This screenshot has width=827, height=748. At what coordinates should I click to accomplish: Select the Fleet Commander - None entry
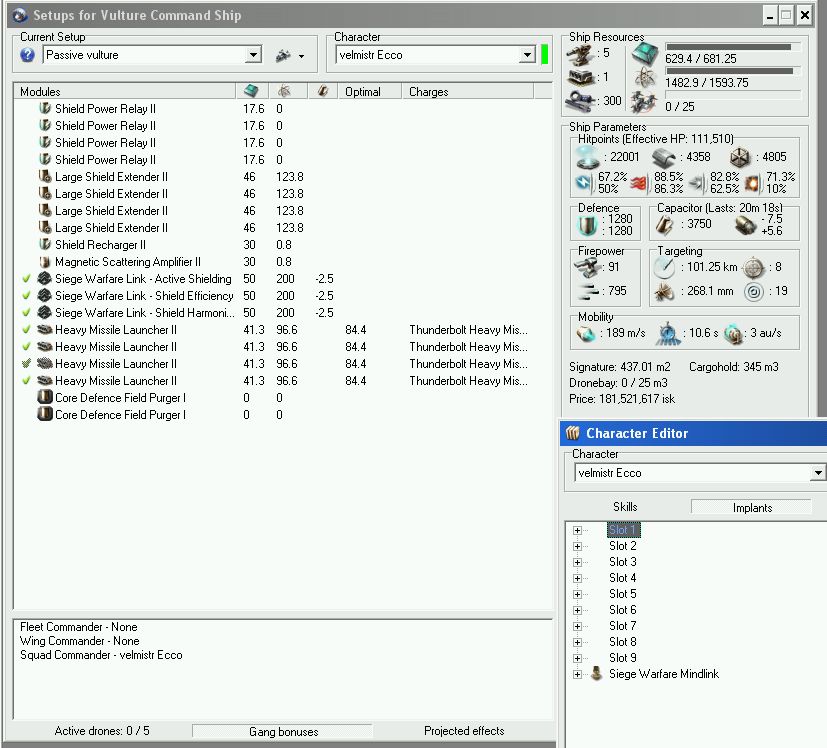tap(79, 627)
